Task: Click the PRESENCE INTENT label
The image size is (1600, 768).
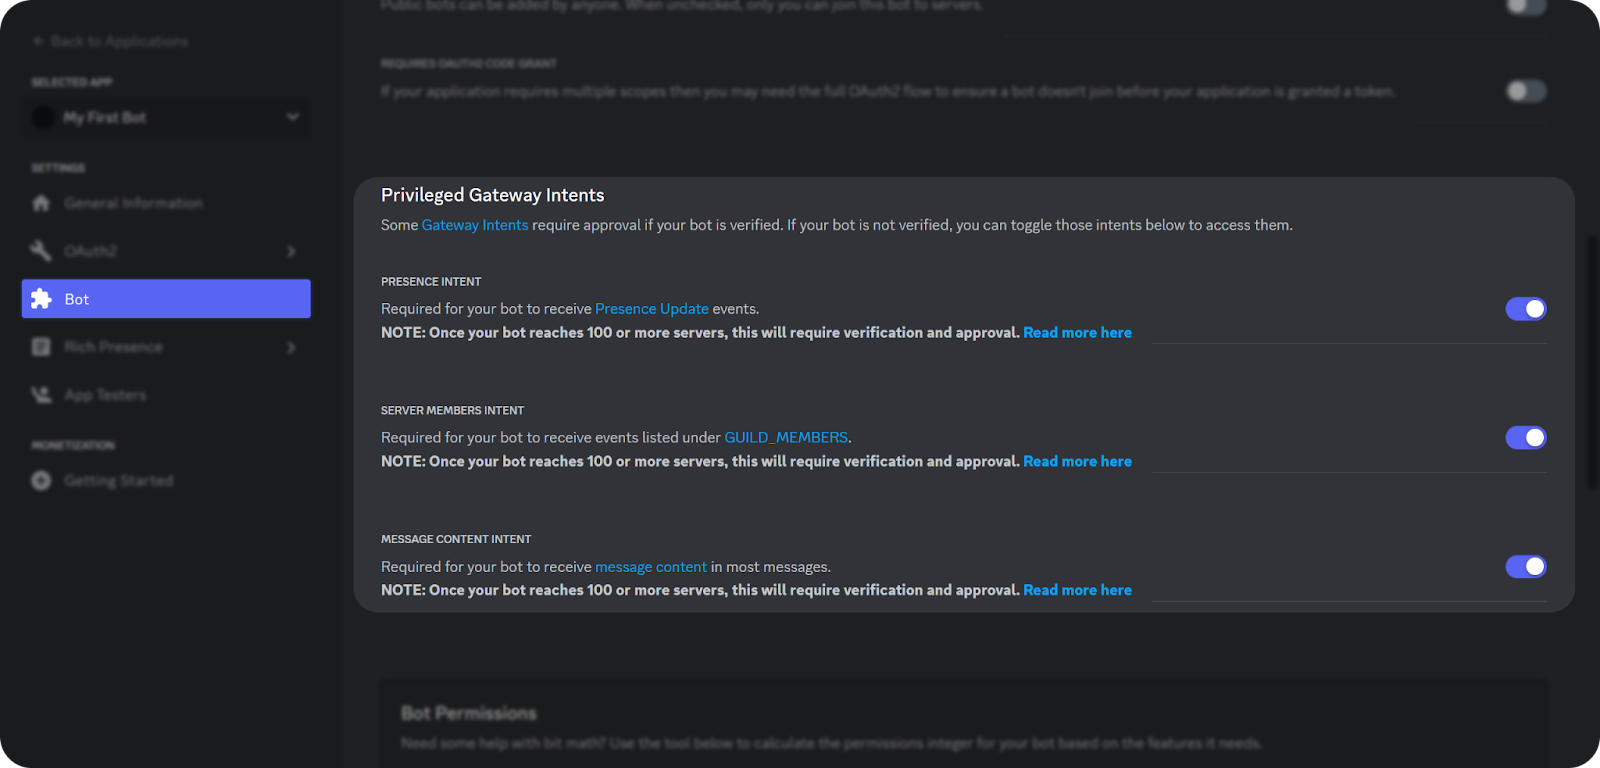Action: click(431, 281)
